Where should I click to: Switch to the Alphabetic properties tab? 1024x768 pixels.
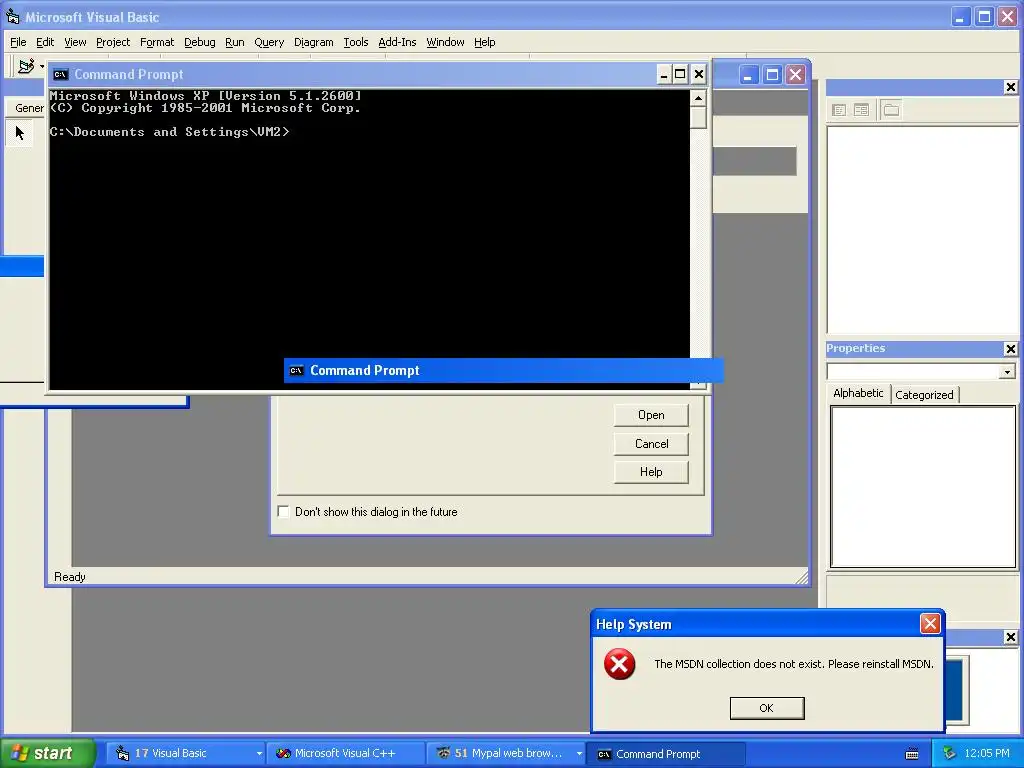click(858, 393)
